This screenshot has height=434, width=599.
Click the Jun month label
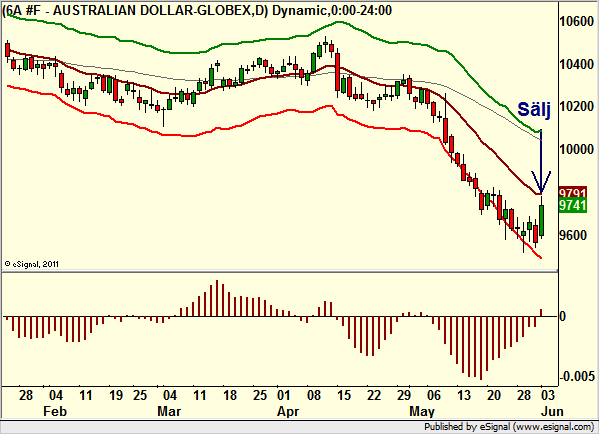point(552,411)
